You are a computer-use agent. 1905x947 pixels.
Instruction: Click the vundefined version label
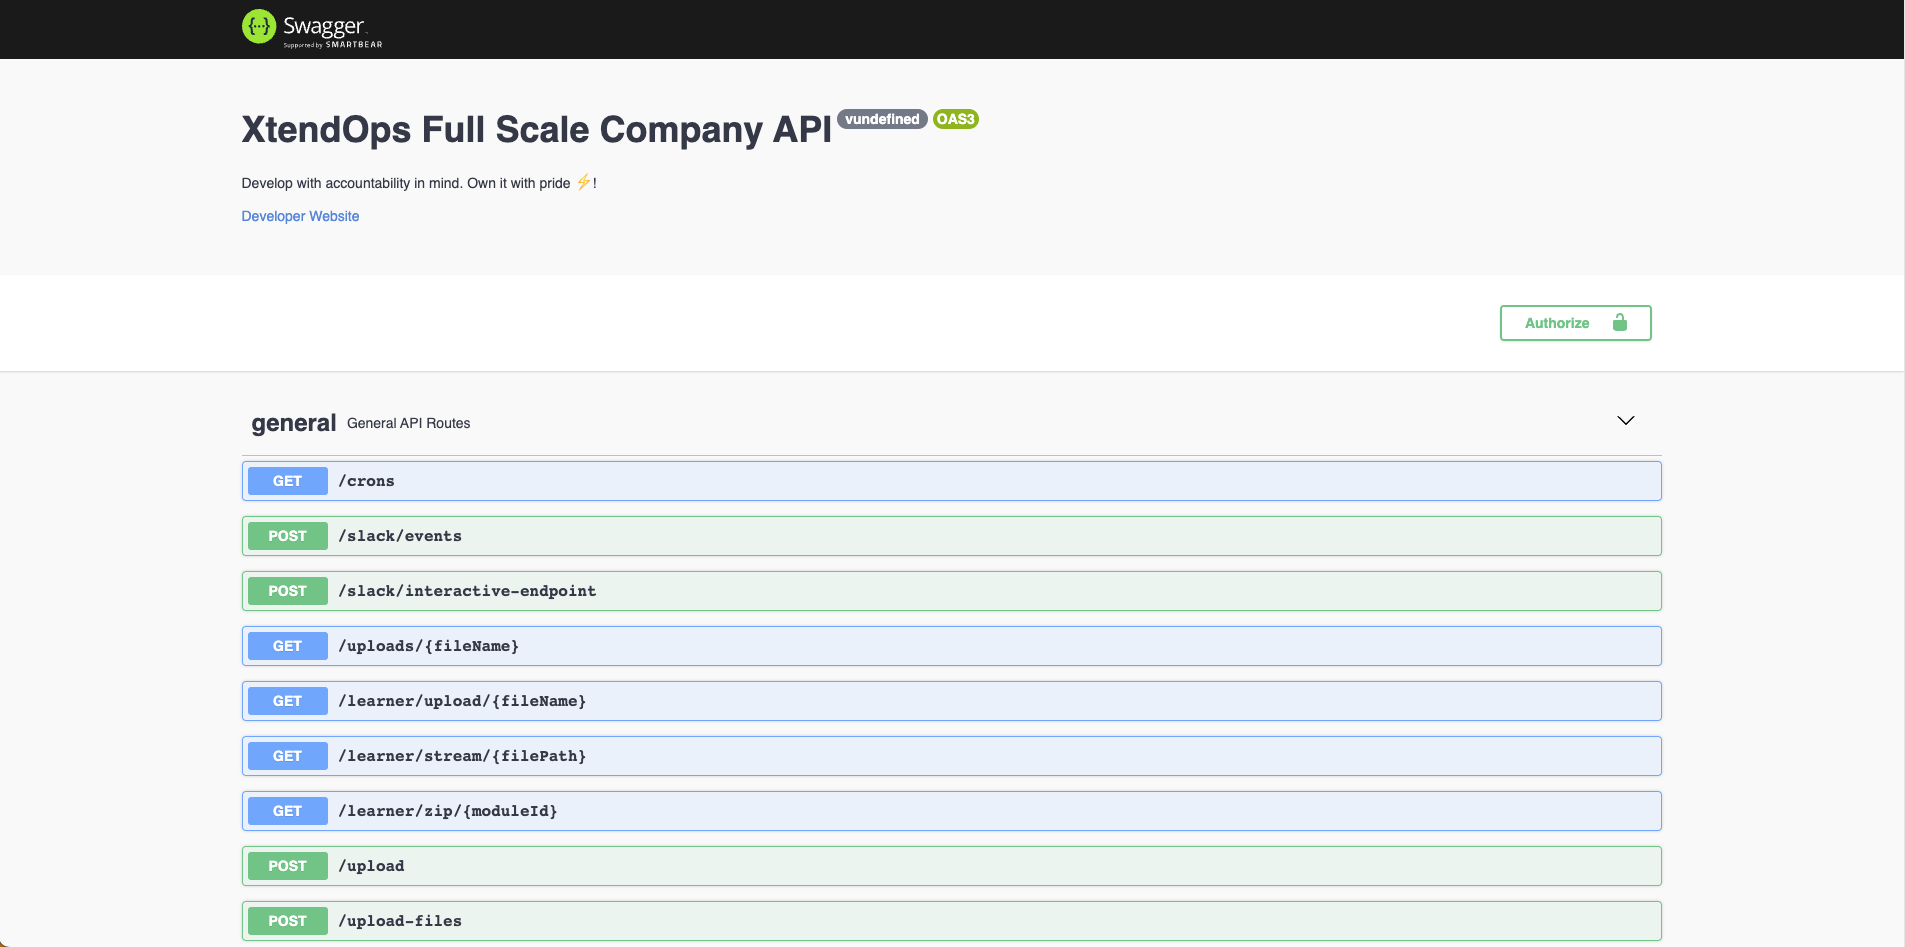881,119
